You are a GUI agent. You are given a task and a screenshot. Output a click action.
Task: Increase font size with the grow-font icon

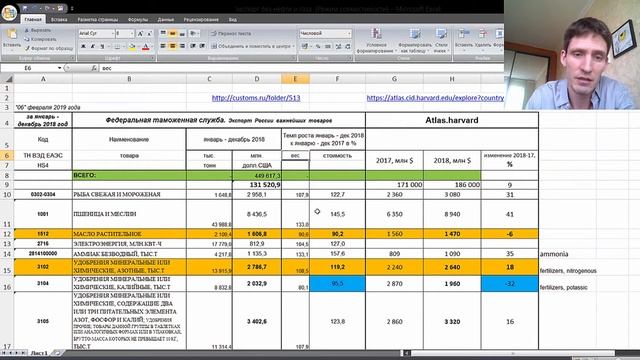point(140,33)
